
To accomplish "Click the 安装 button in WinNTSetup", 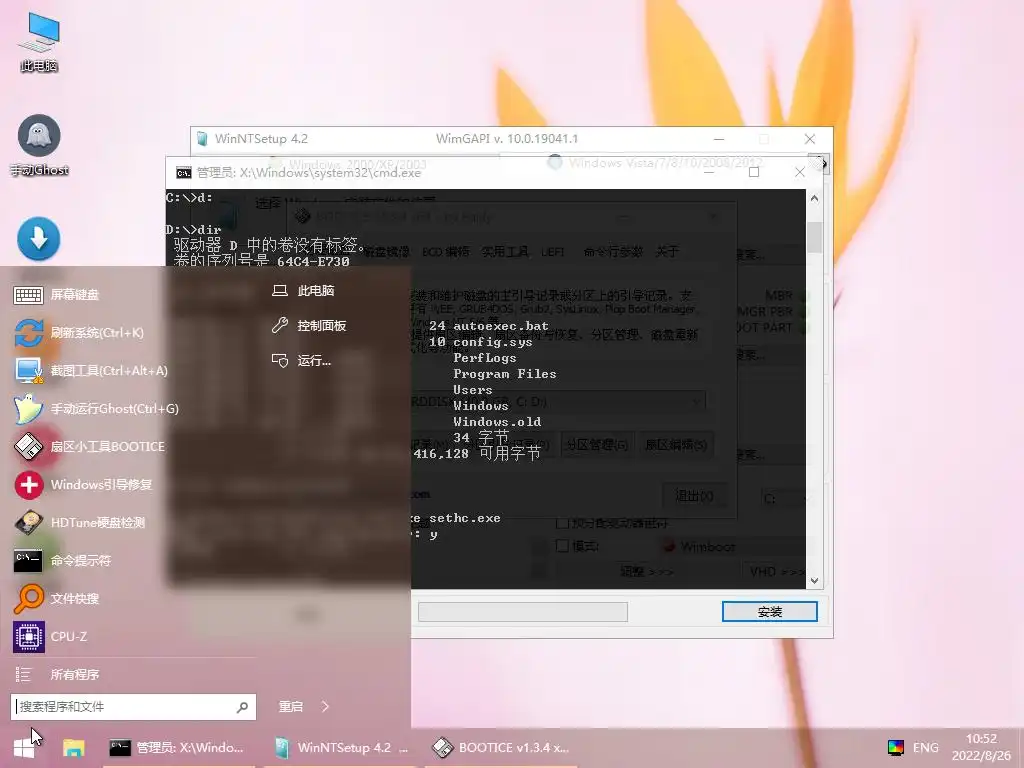I will tap(769, 612).
